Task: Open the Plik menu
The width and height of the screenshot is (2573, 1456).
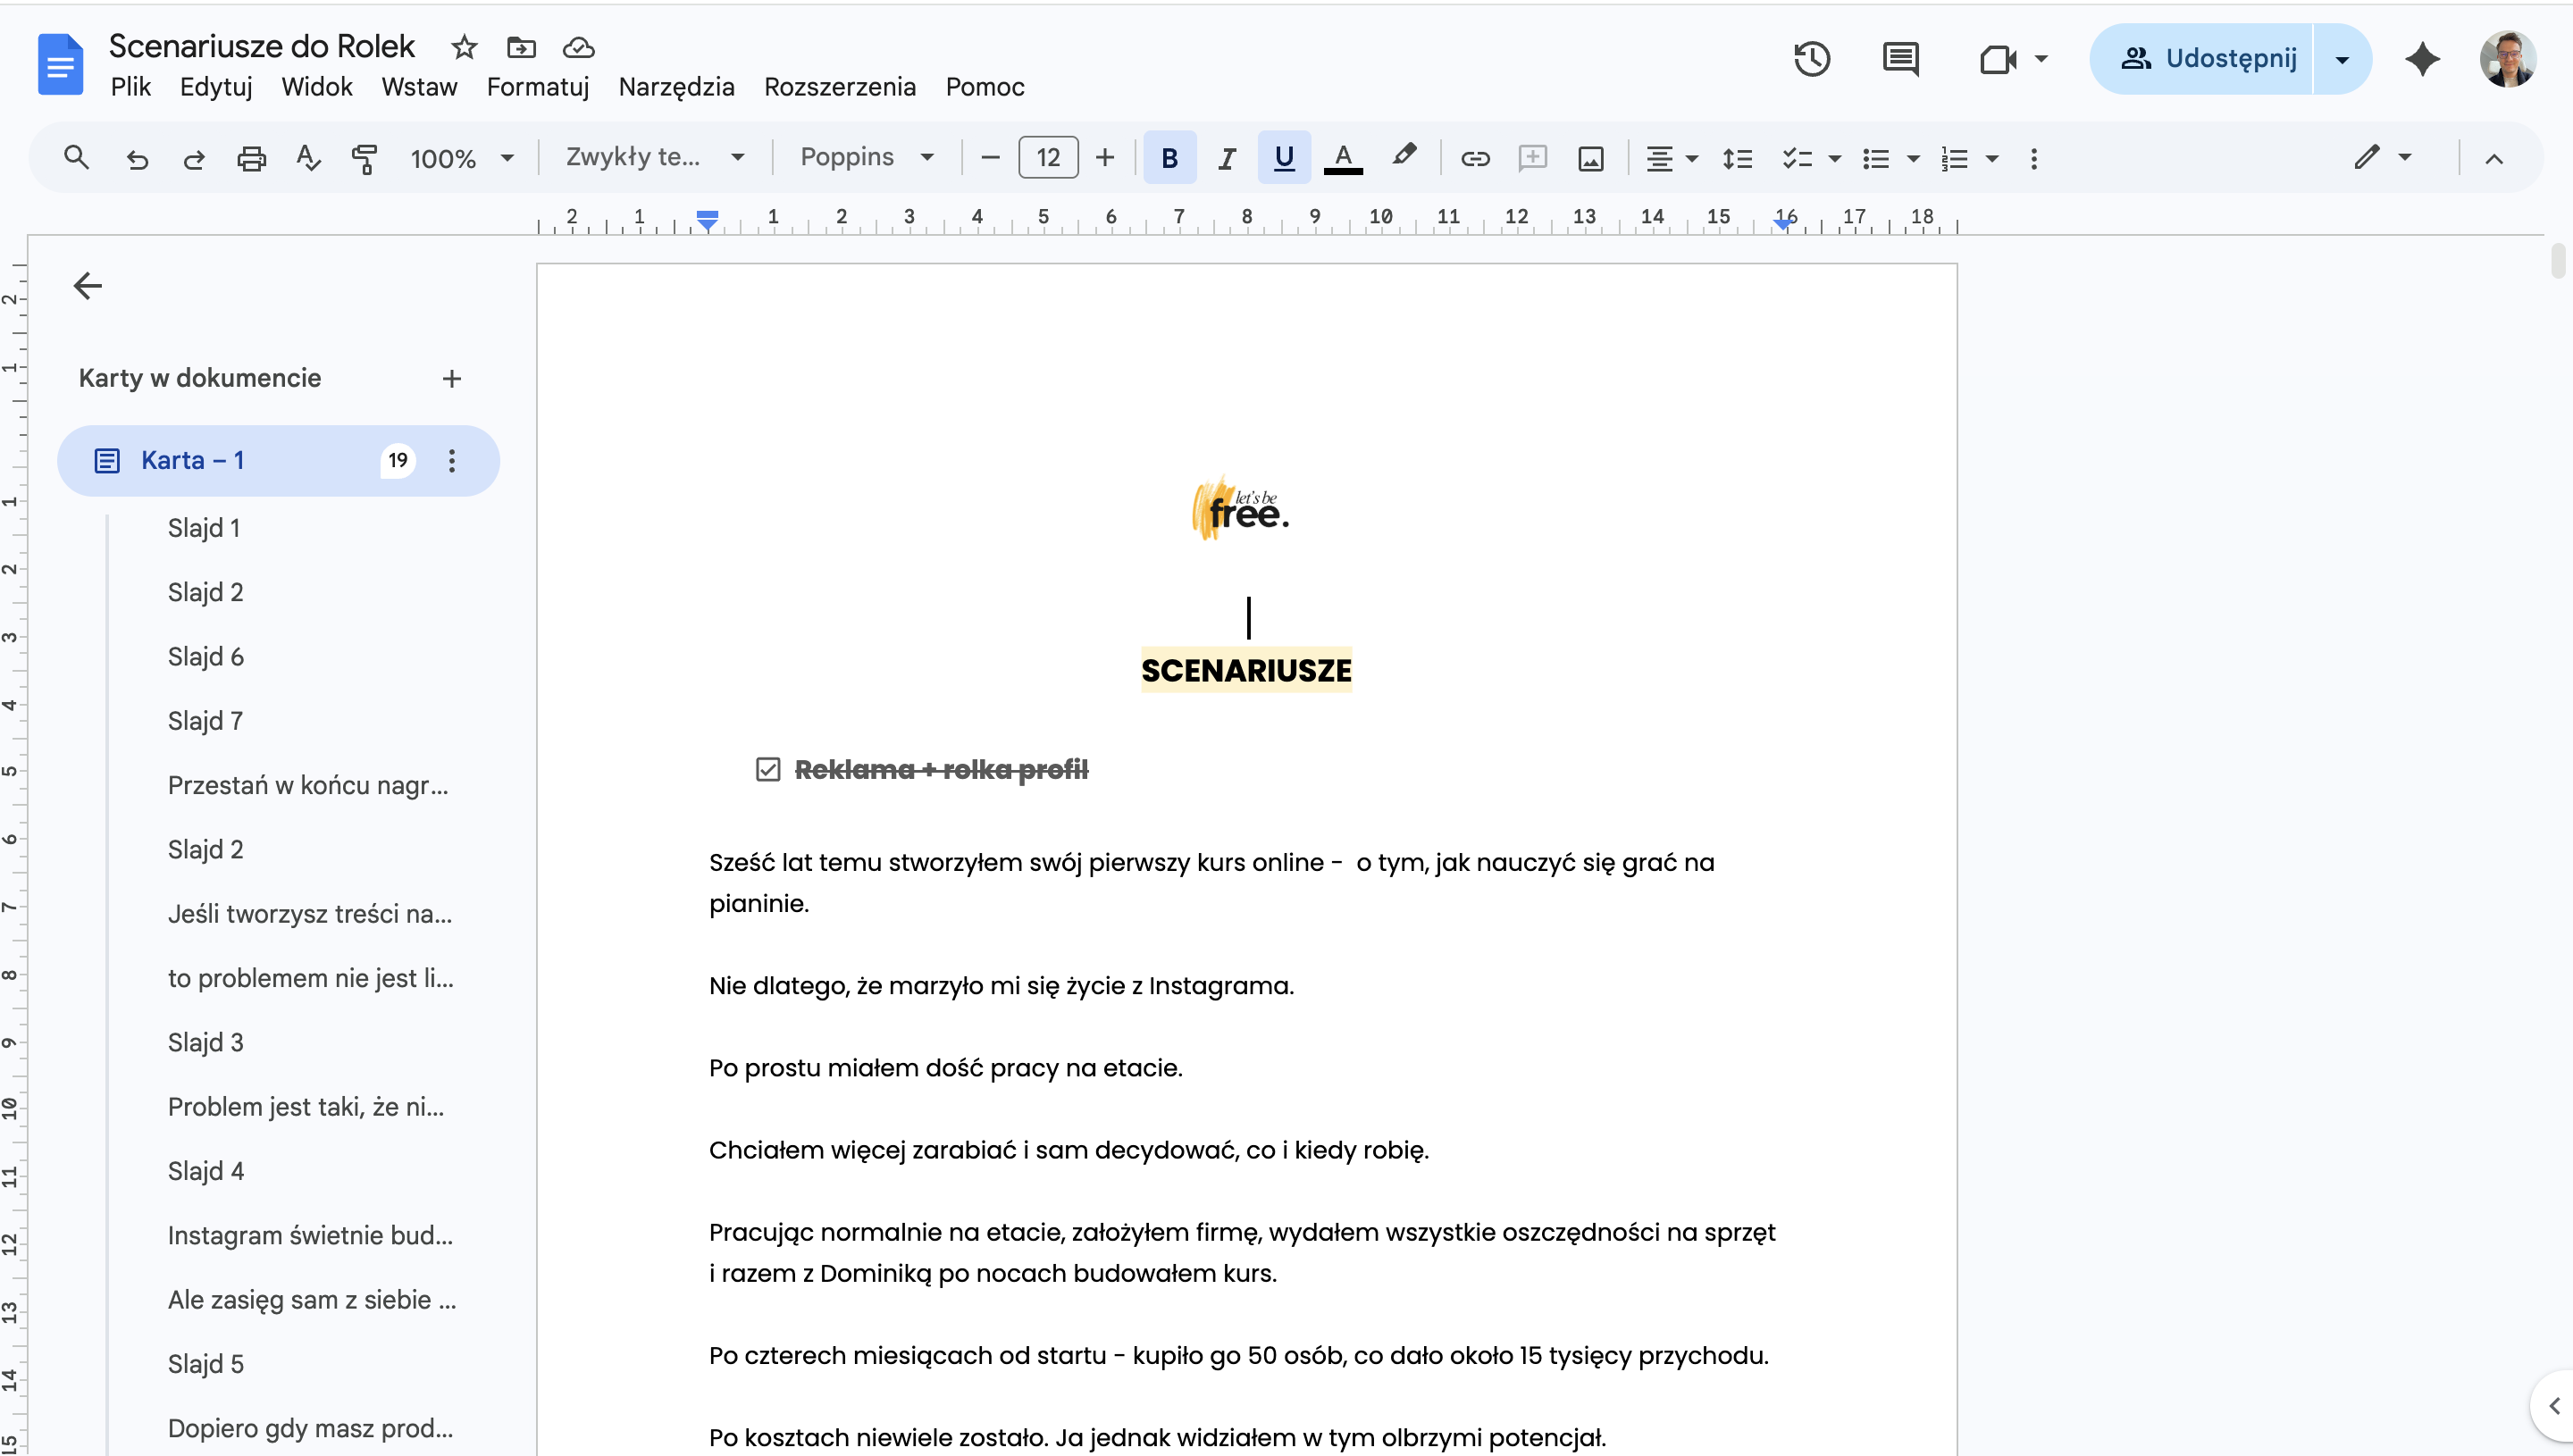Action: (131, 87)
